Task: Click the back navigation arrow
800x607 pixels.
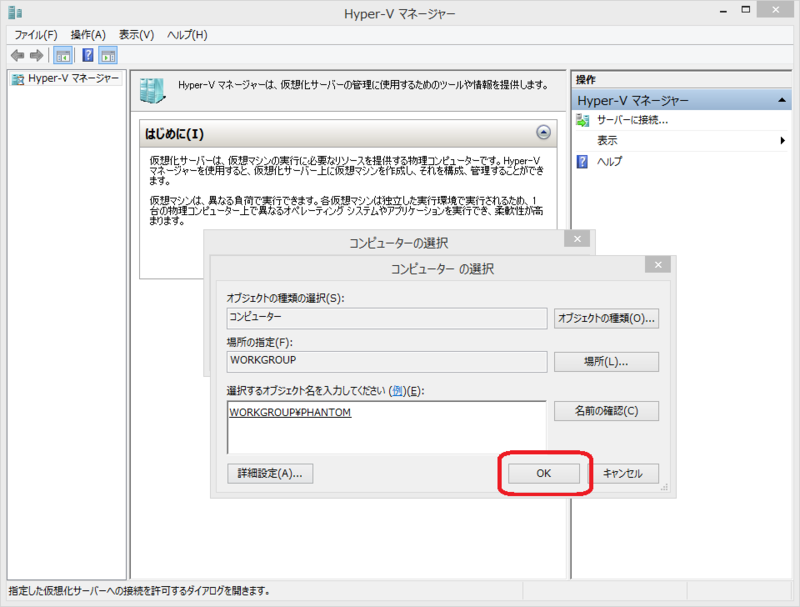Action: [15, 56]
